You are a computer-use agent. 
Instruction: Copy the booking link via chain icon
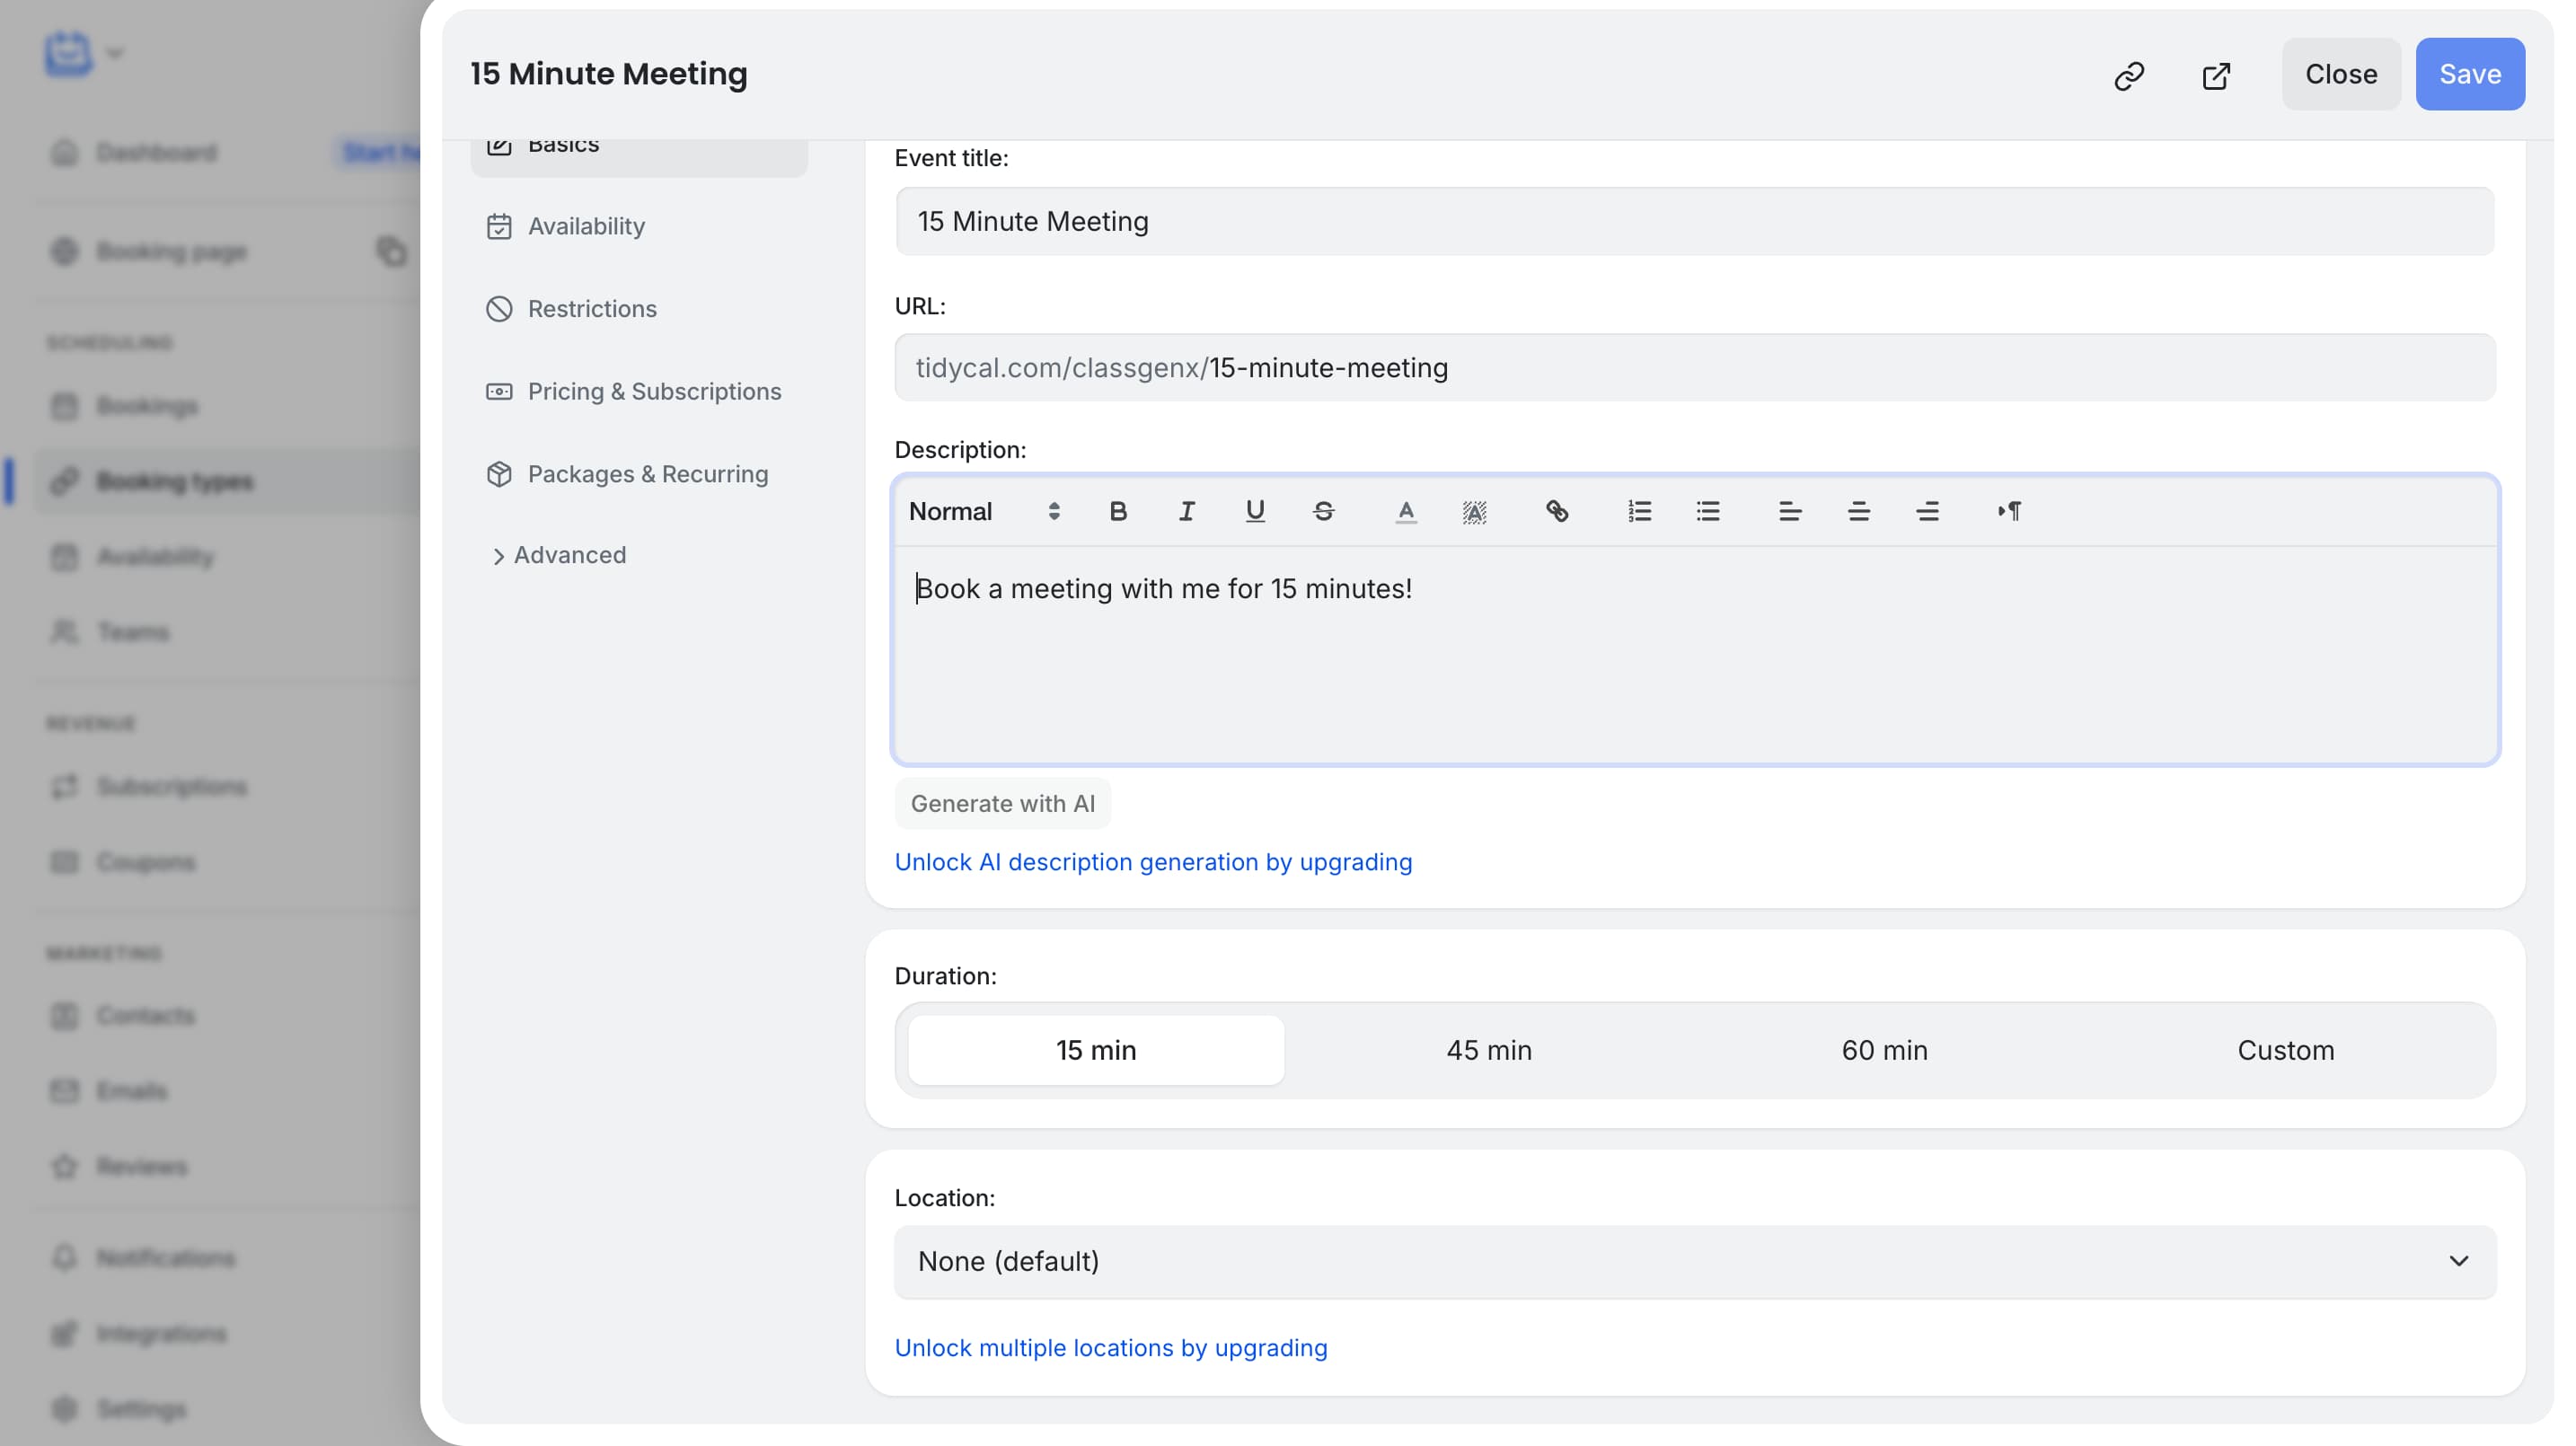pyautogui.click(x=2129, y=75)
